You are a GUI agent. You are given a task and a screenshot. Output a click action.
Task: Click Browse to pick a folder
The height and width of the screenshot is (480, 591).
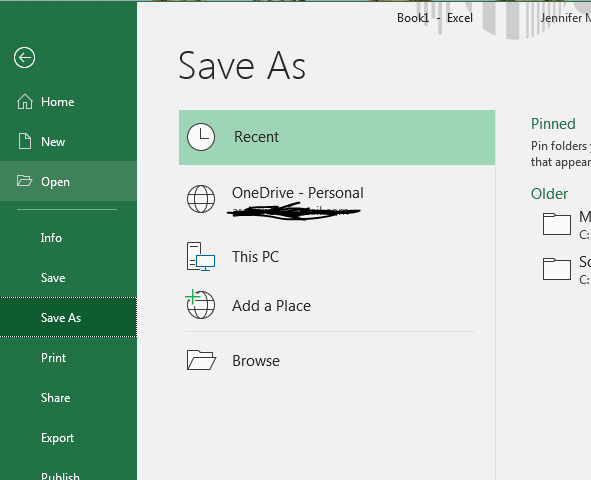337,361
